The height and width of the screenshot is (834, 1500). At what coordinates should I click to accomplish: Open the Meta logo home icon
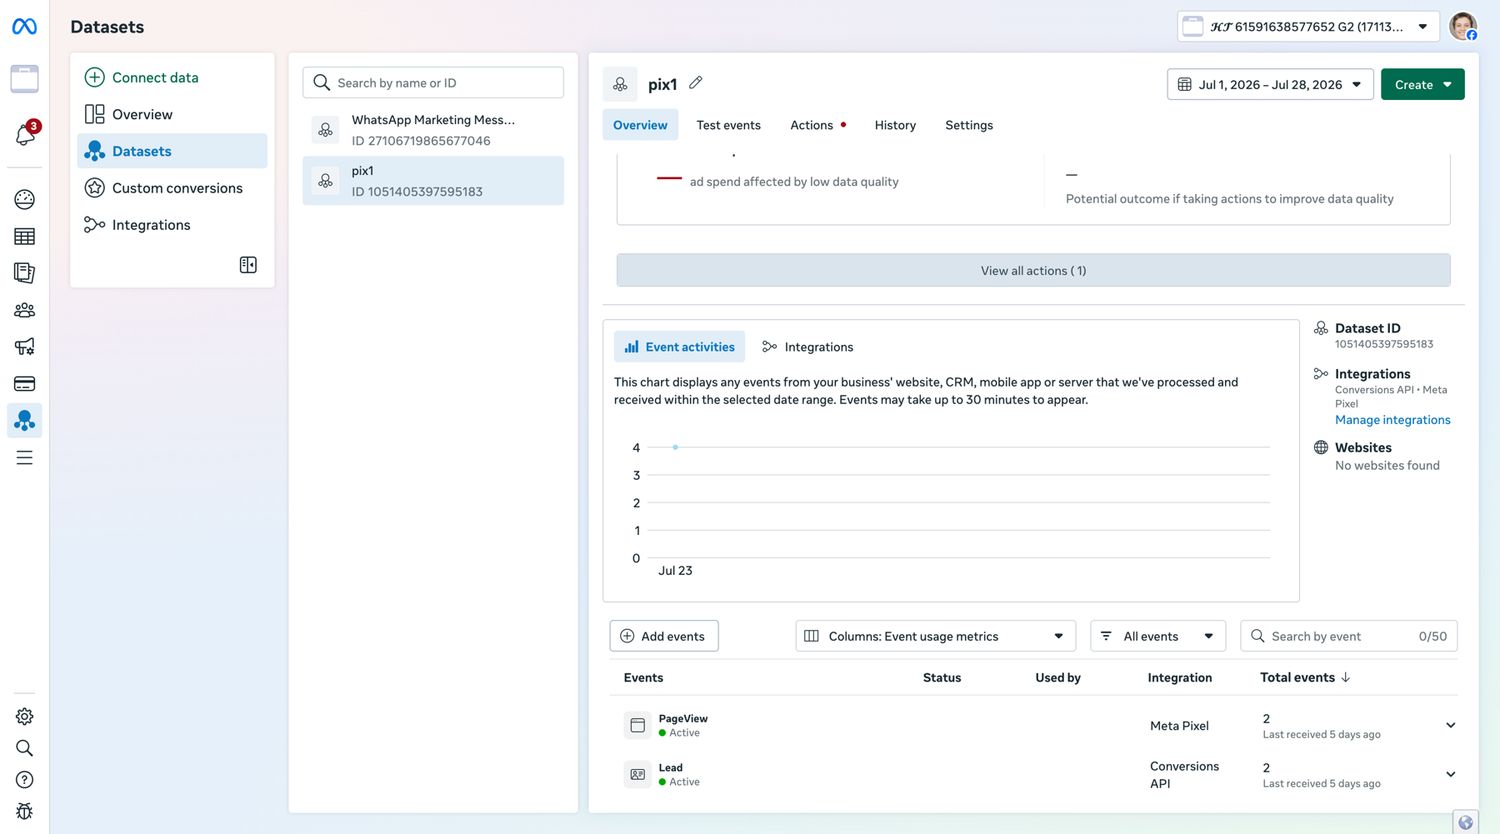(24, 27)
